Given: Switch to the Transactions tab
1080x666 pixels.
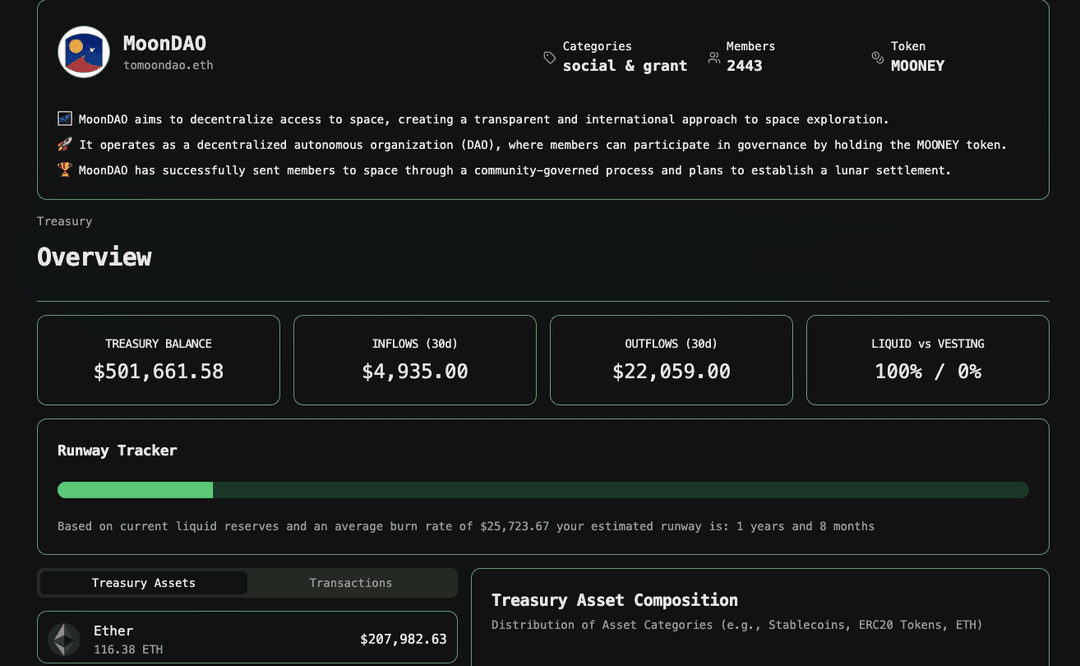Looking at the screenshot, I should pos(351,583).
